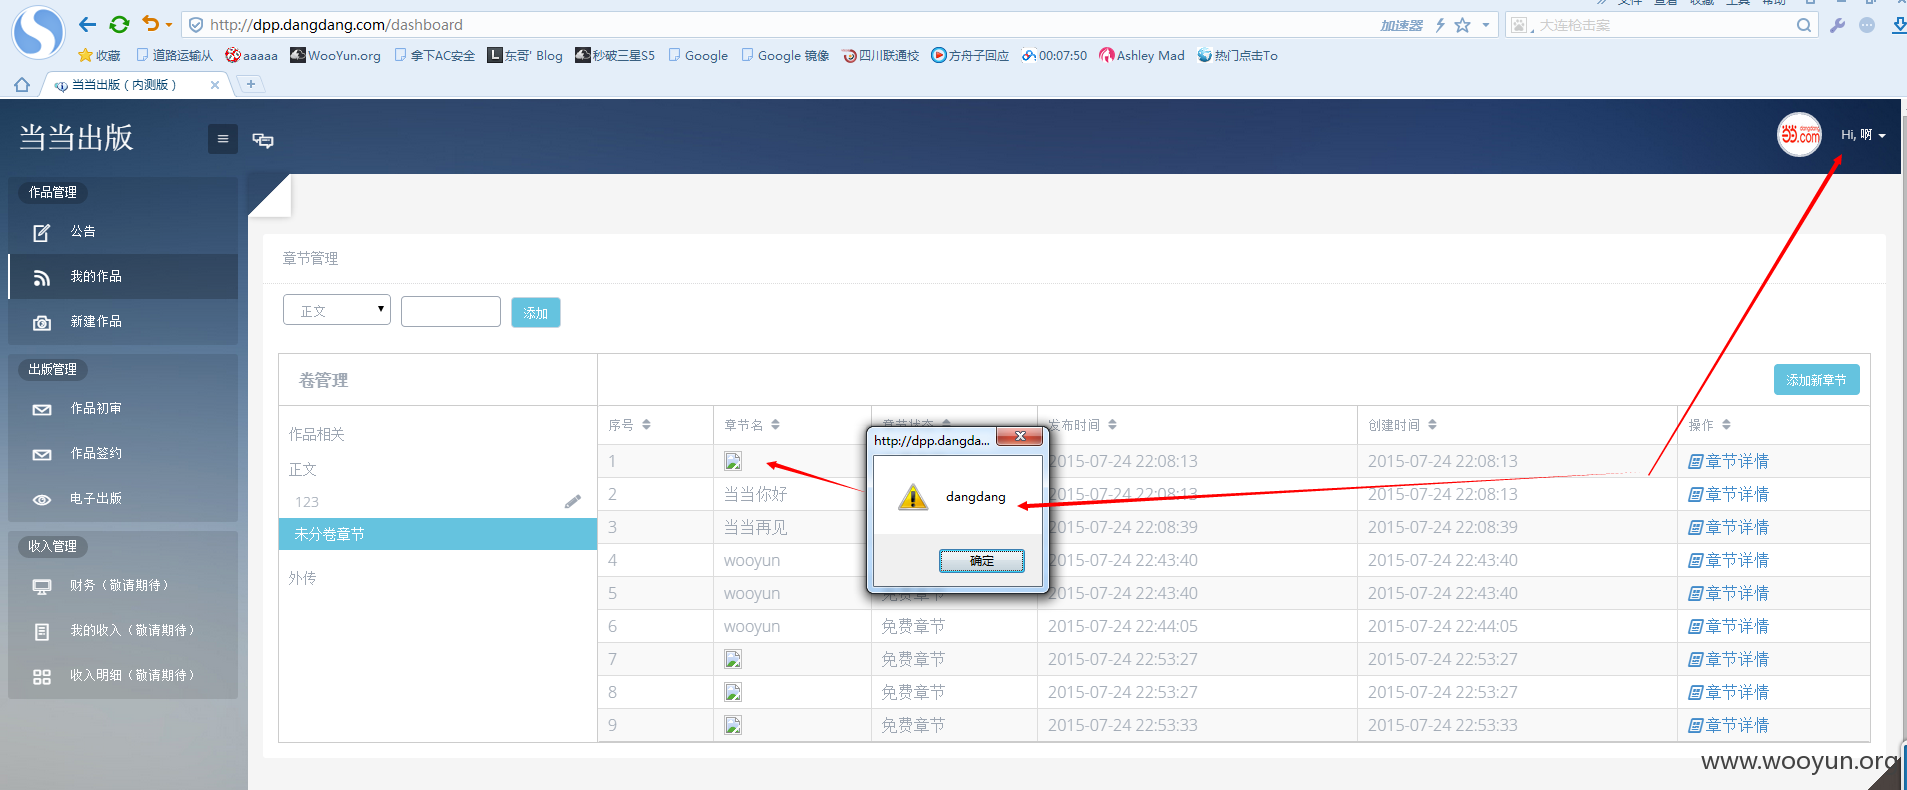Click the broken image in row 7

click(733, 659)
